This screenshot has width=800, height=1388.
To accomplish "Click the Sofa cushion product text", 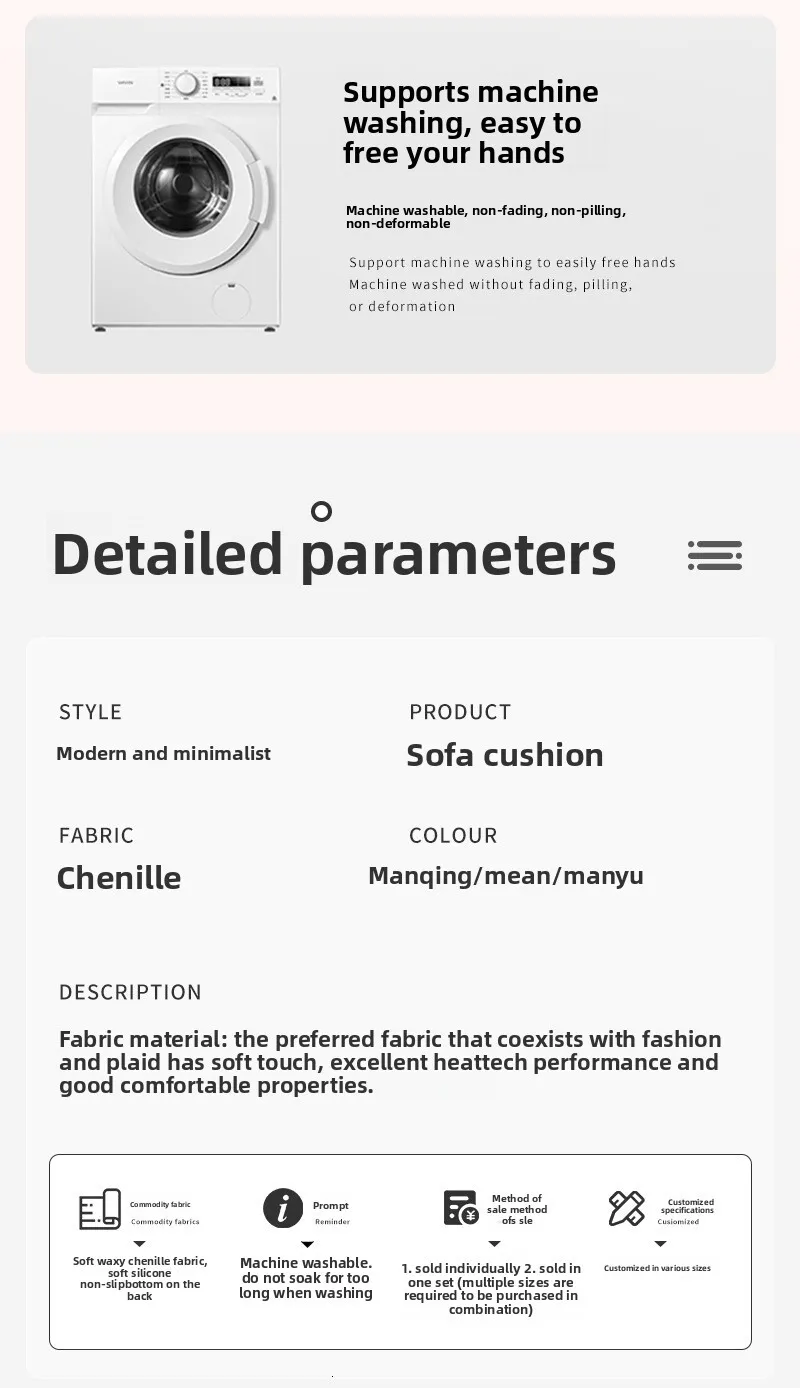I will [505, 755].
